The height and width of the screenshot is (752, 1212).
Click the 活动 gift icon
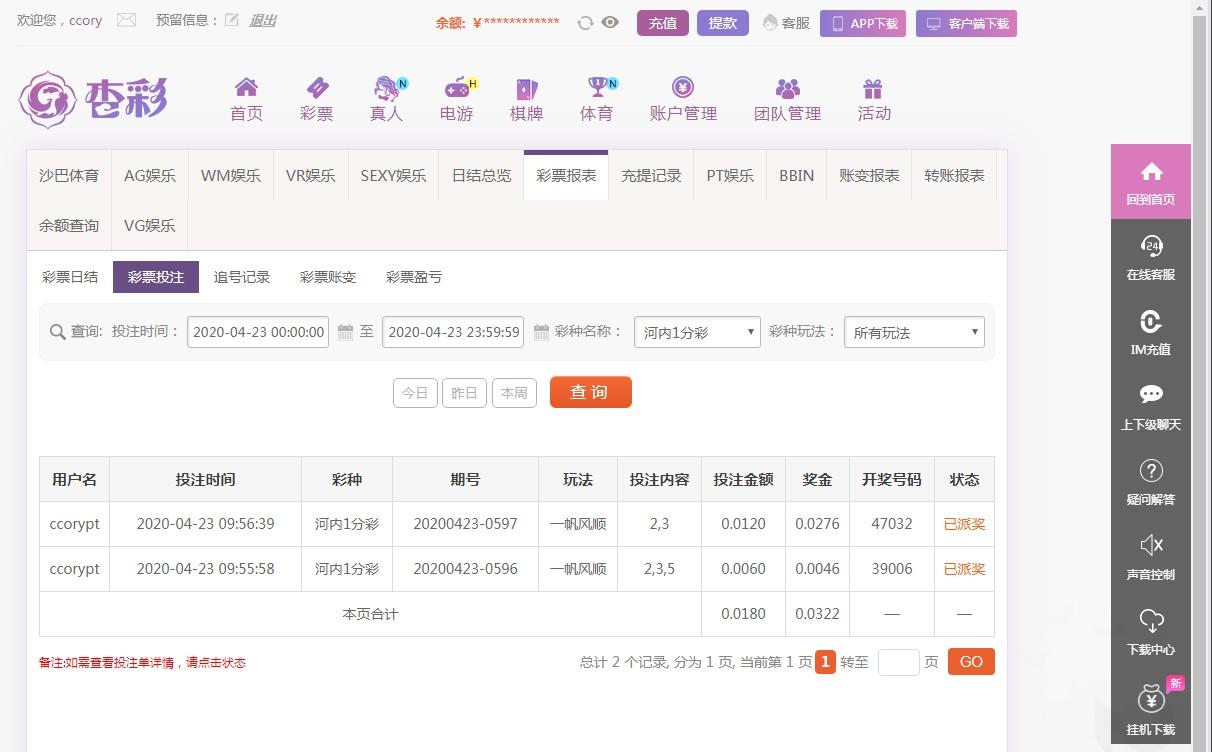pos(873,88)
